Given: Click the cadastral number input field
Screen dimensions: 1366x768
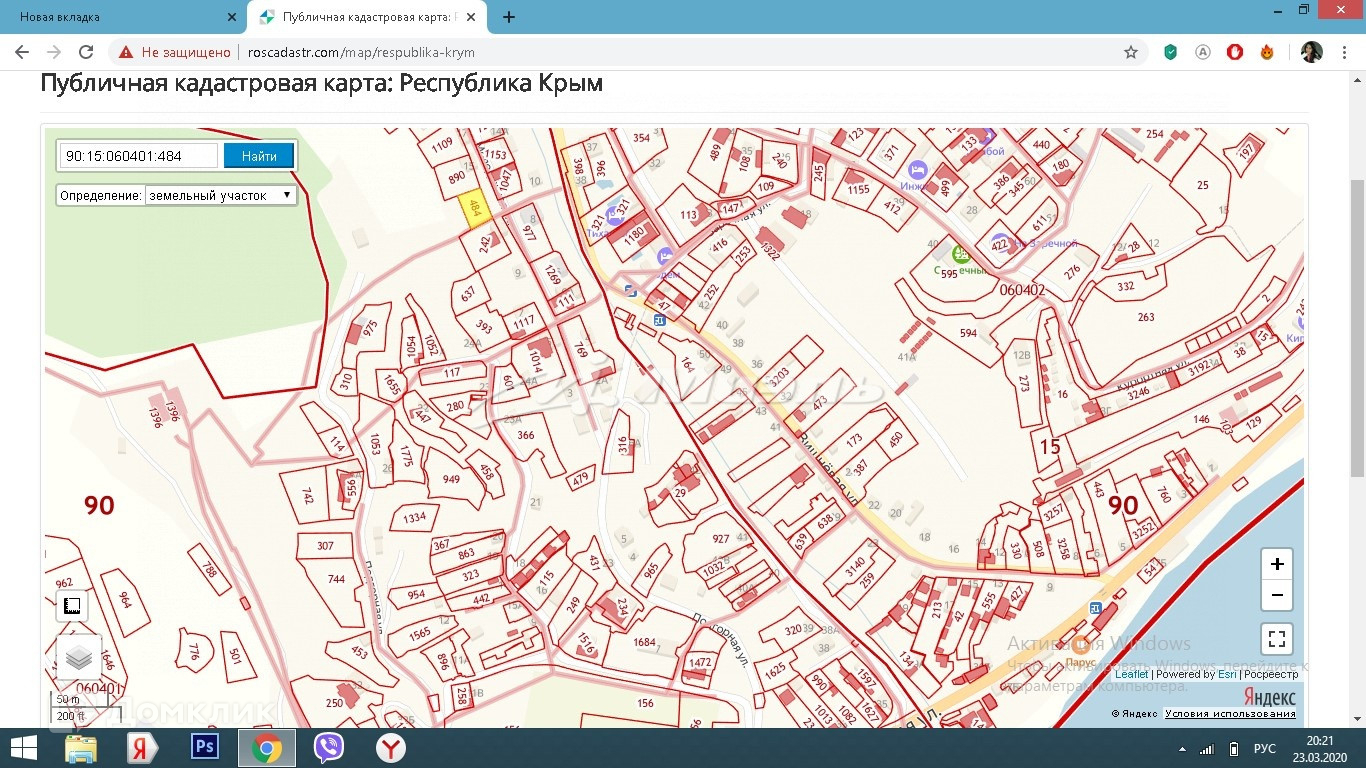Looking at the screenshot, I should point(139,156).
